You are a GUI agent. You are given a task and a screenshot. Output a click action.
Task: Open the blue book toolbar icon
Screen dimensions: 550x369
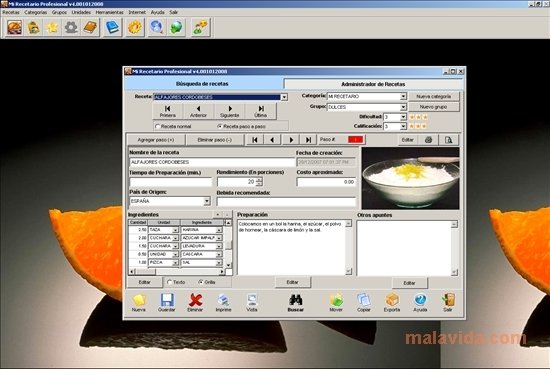click(113, 27)
